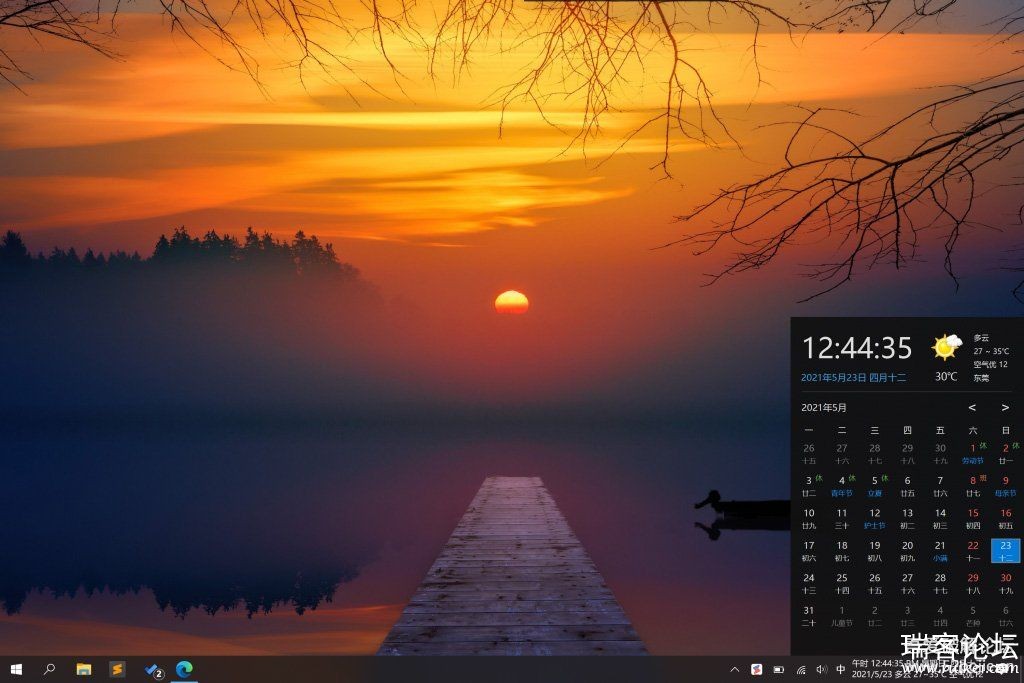Open Sublime Text from taskbar
The width and height of the screenshot is (1024, 683).
click(x=118, y=669)
